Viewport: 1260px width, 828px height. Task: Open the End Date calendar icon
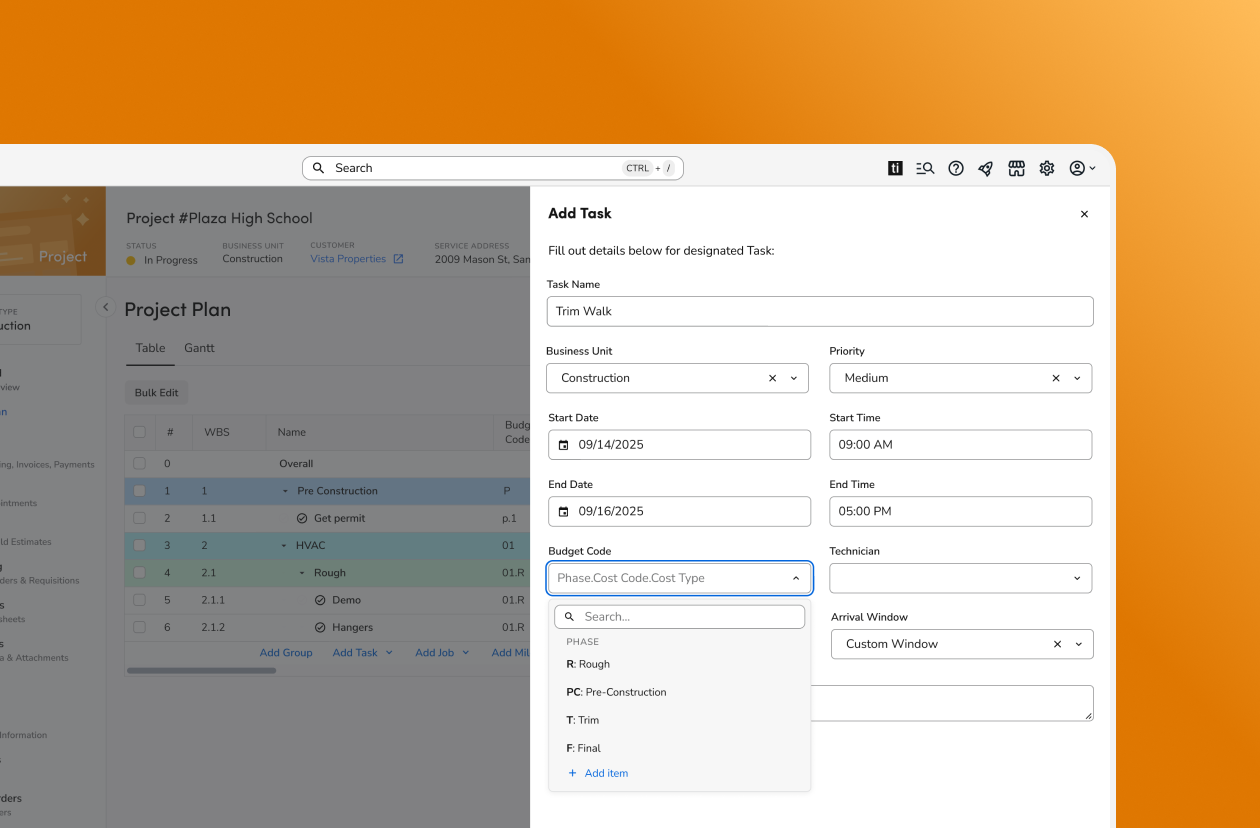564,511
